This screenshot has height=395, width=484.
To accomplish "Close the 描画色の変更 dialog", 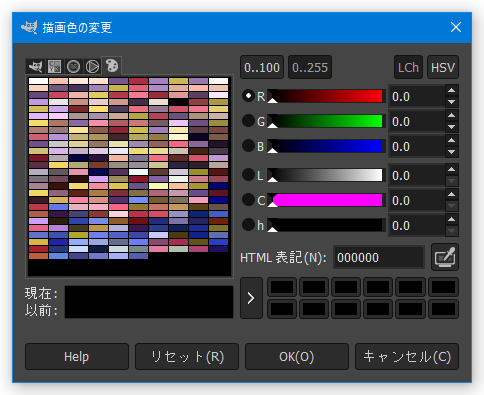I will (456, 27).
